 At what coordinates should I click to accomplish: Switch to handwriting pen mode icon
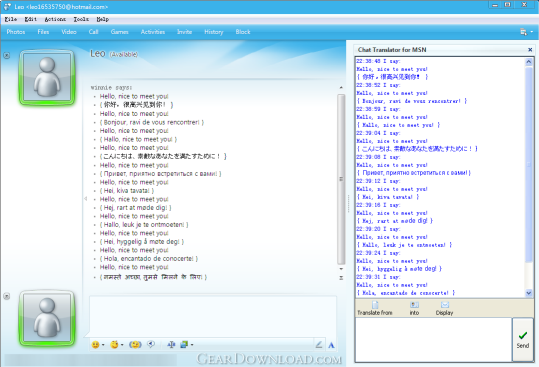coord(319,344)
